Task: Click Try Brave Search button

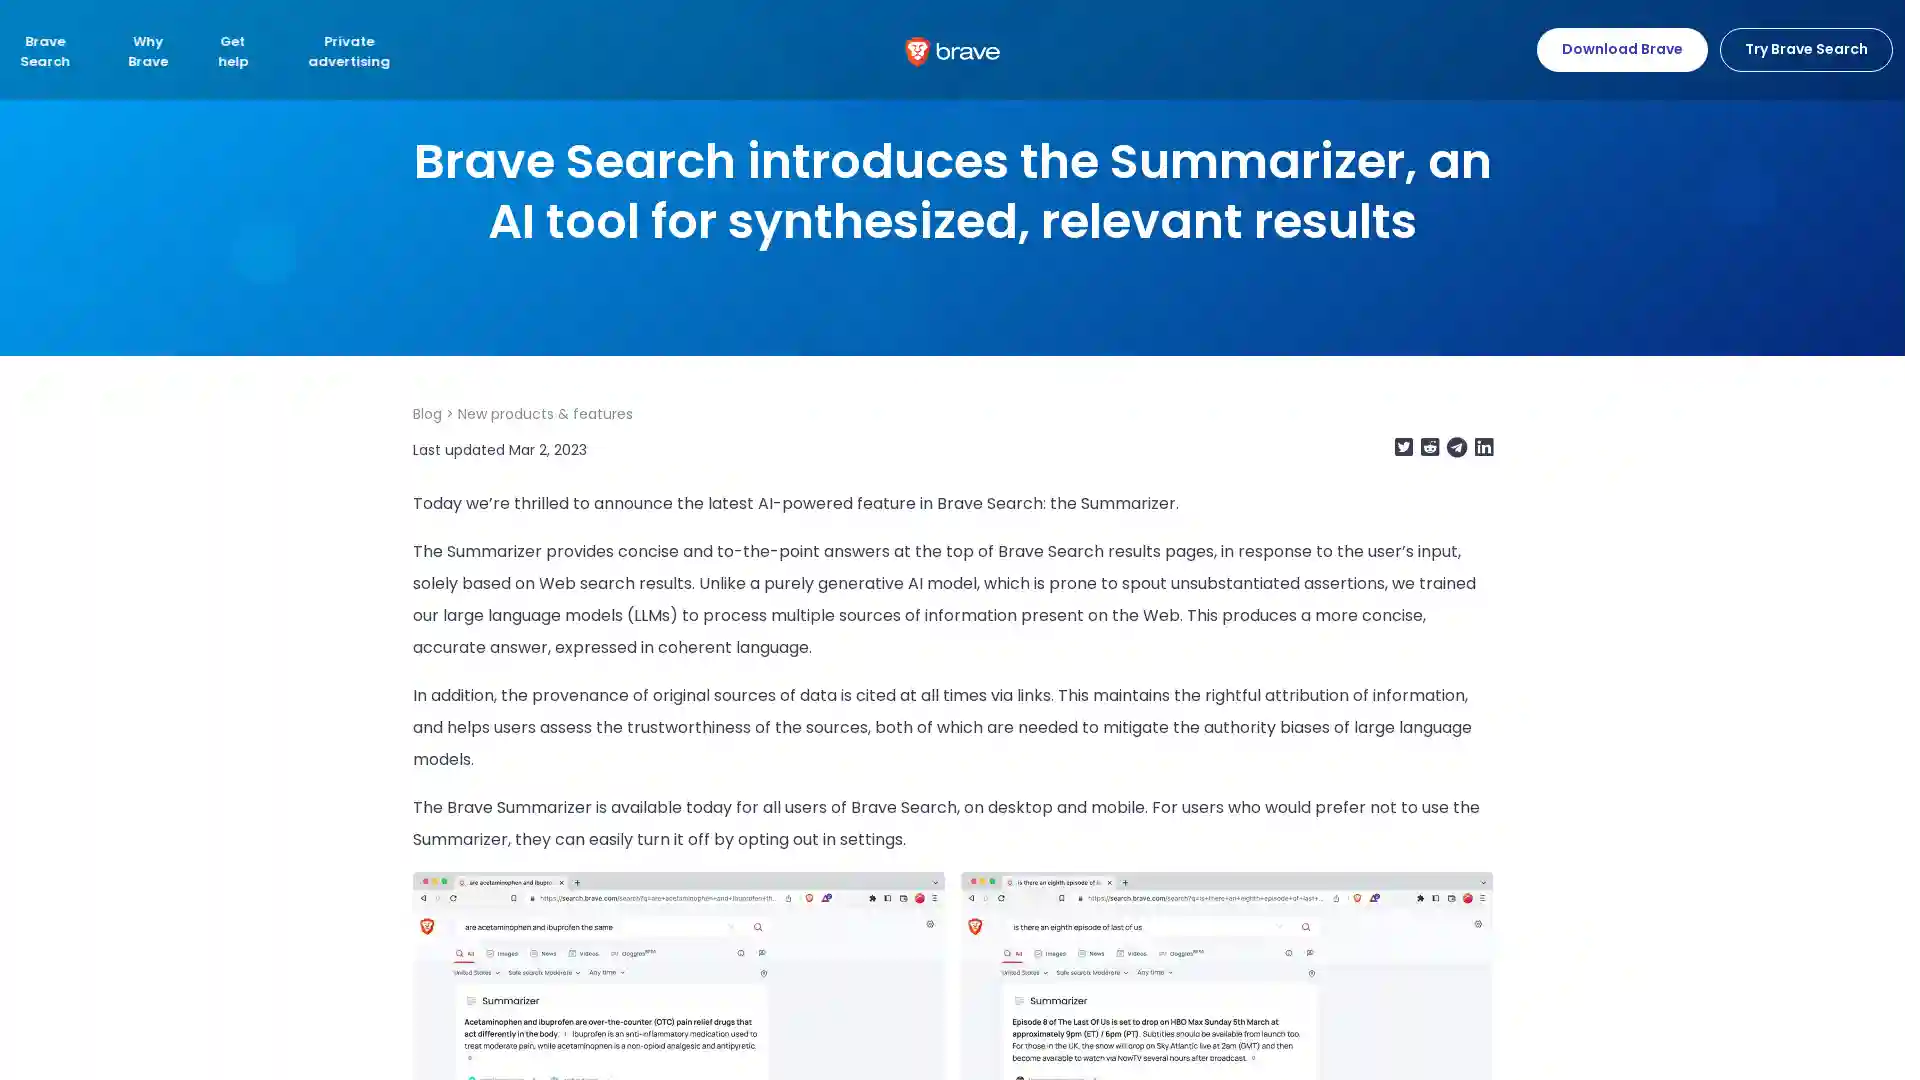Action: point(1805,49)
